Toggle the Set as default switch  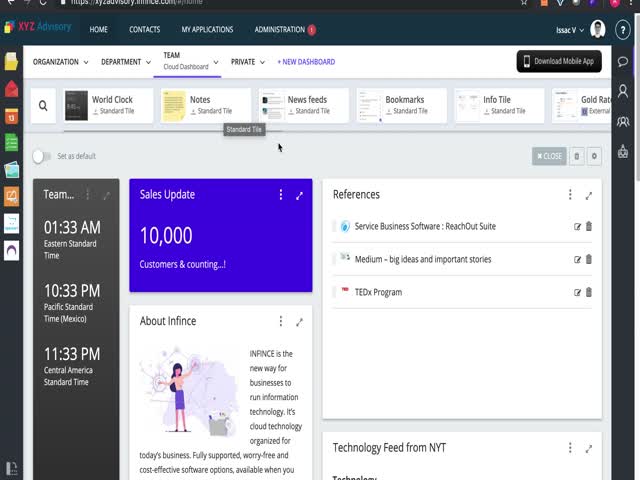[41, 156]
